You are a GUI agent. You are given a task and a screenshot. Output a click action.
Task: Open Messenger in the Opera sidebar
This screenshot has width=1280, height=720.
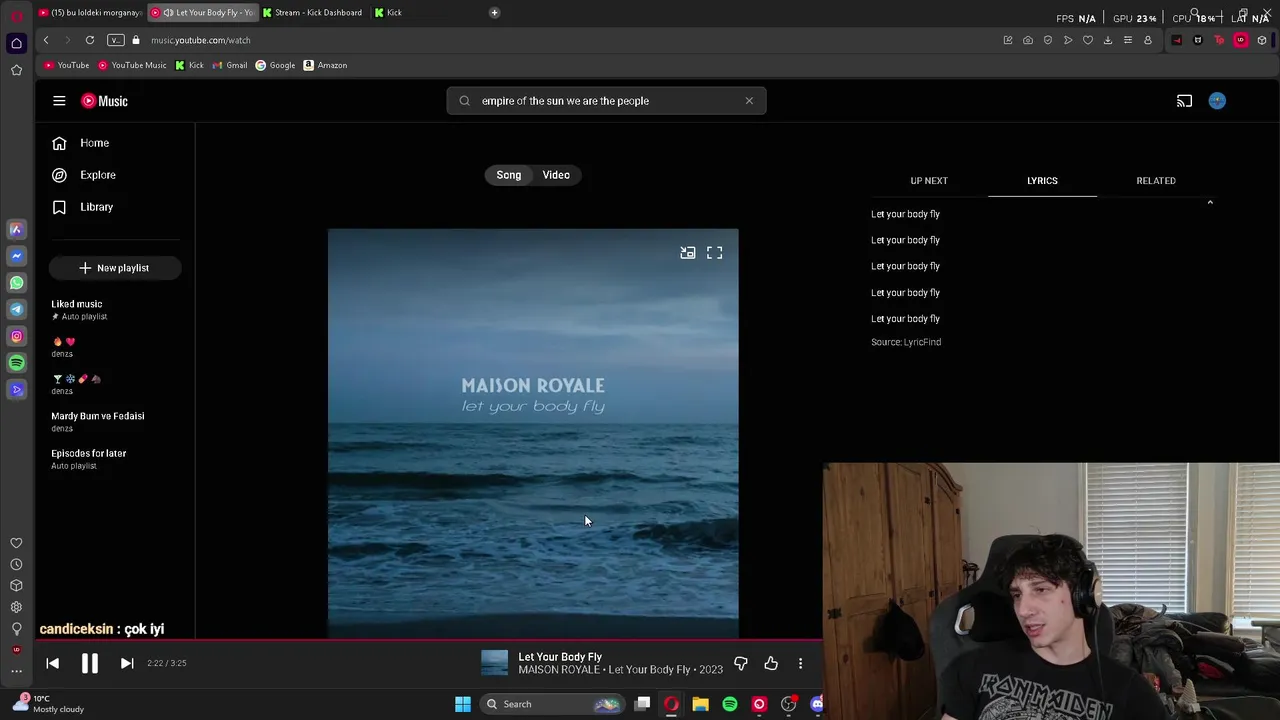pyautogui.click(x=16, y=256)
